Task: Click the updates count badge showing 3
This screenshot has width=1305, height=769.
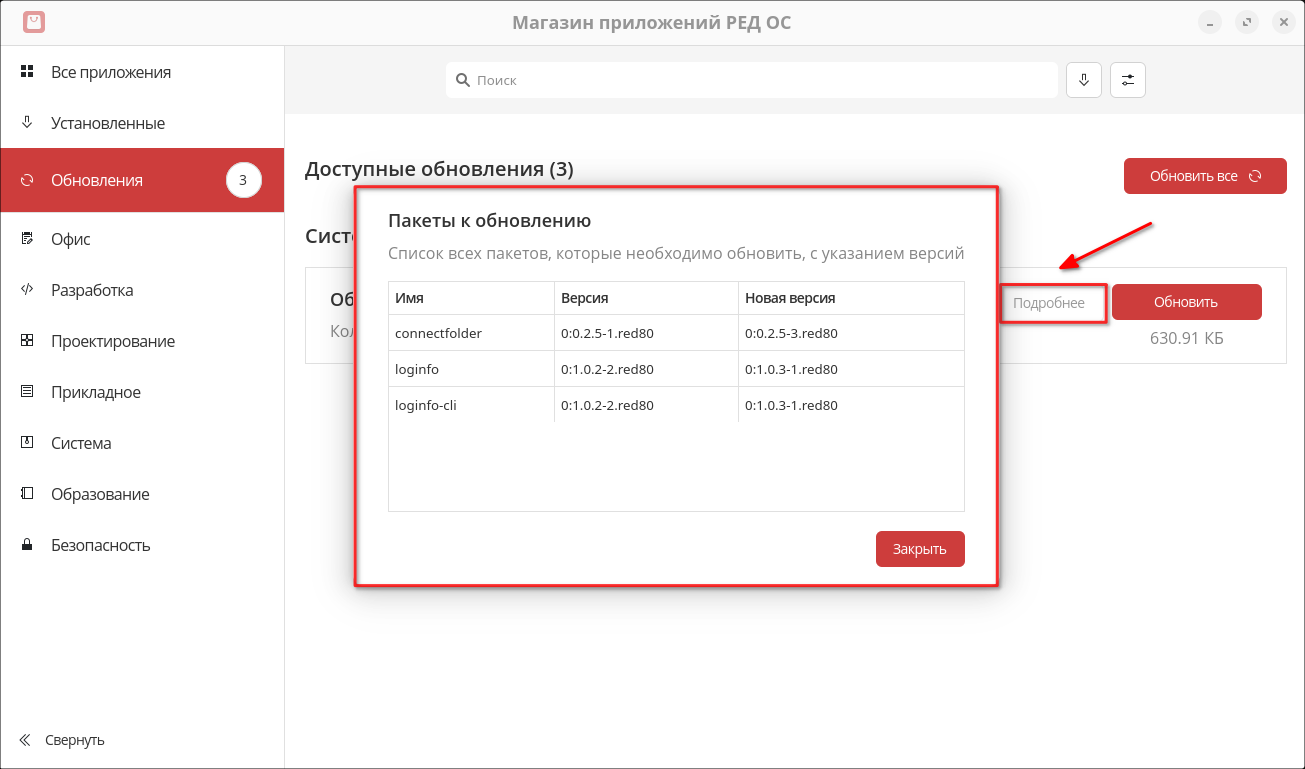Action: click(243, 180)
